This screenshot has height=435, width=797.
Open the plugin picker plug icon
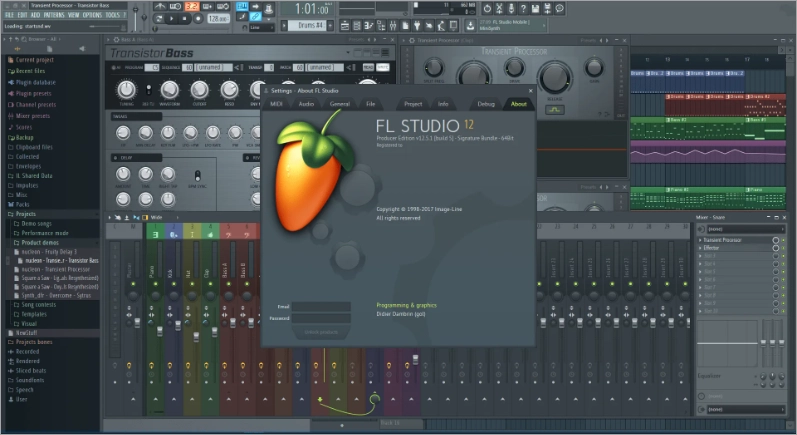[417, 25]
